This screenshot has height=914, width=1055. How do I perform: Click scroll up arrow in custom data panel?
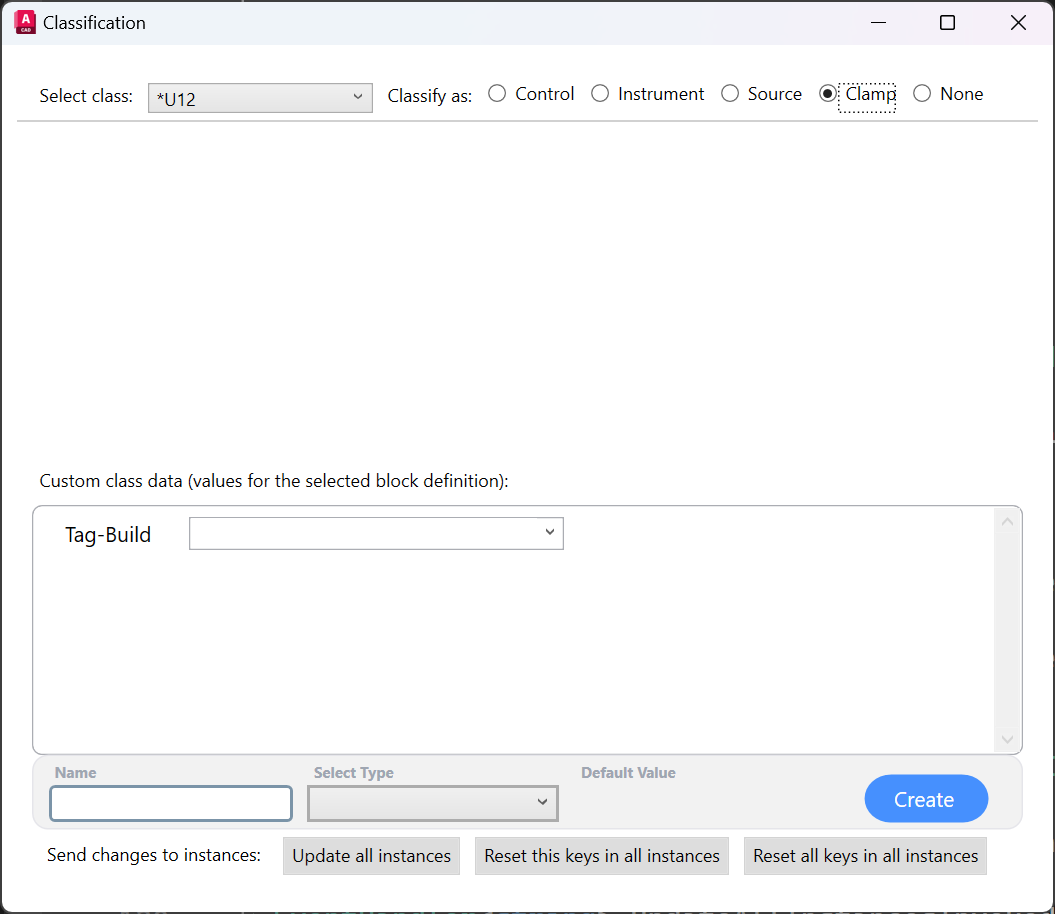pyautogui.click(x=1007, y=522)
